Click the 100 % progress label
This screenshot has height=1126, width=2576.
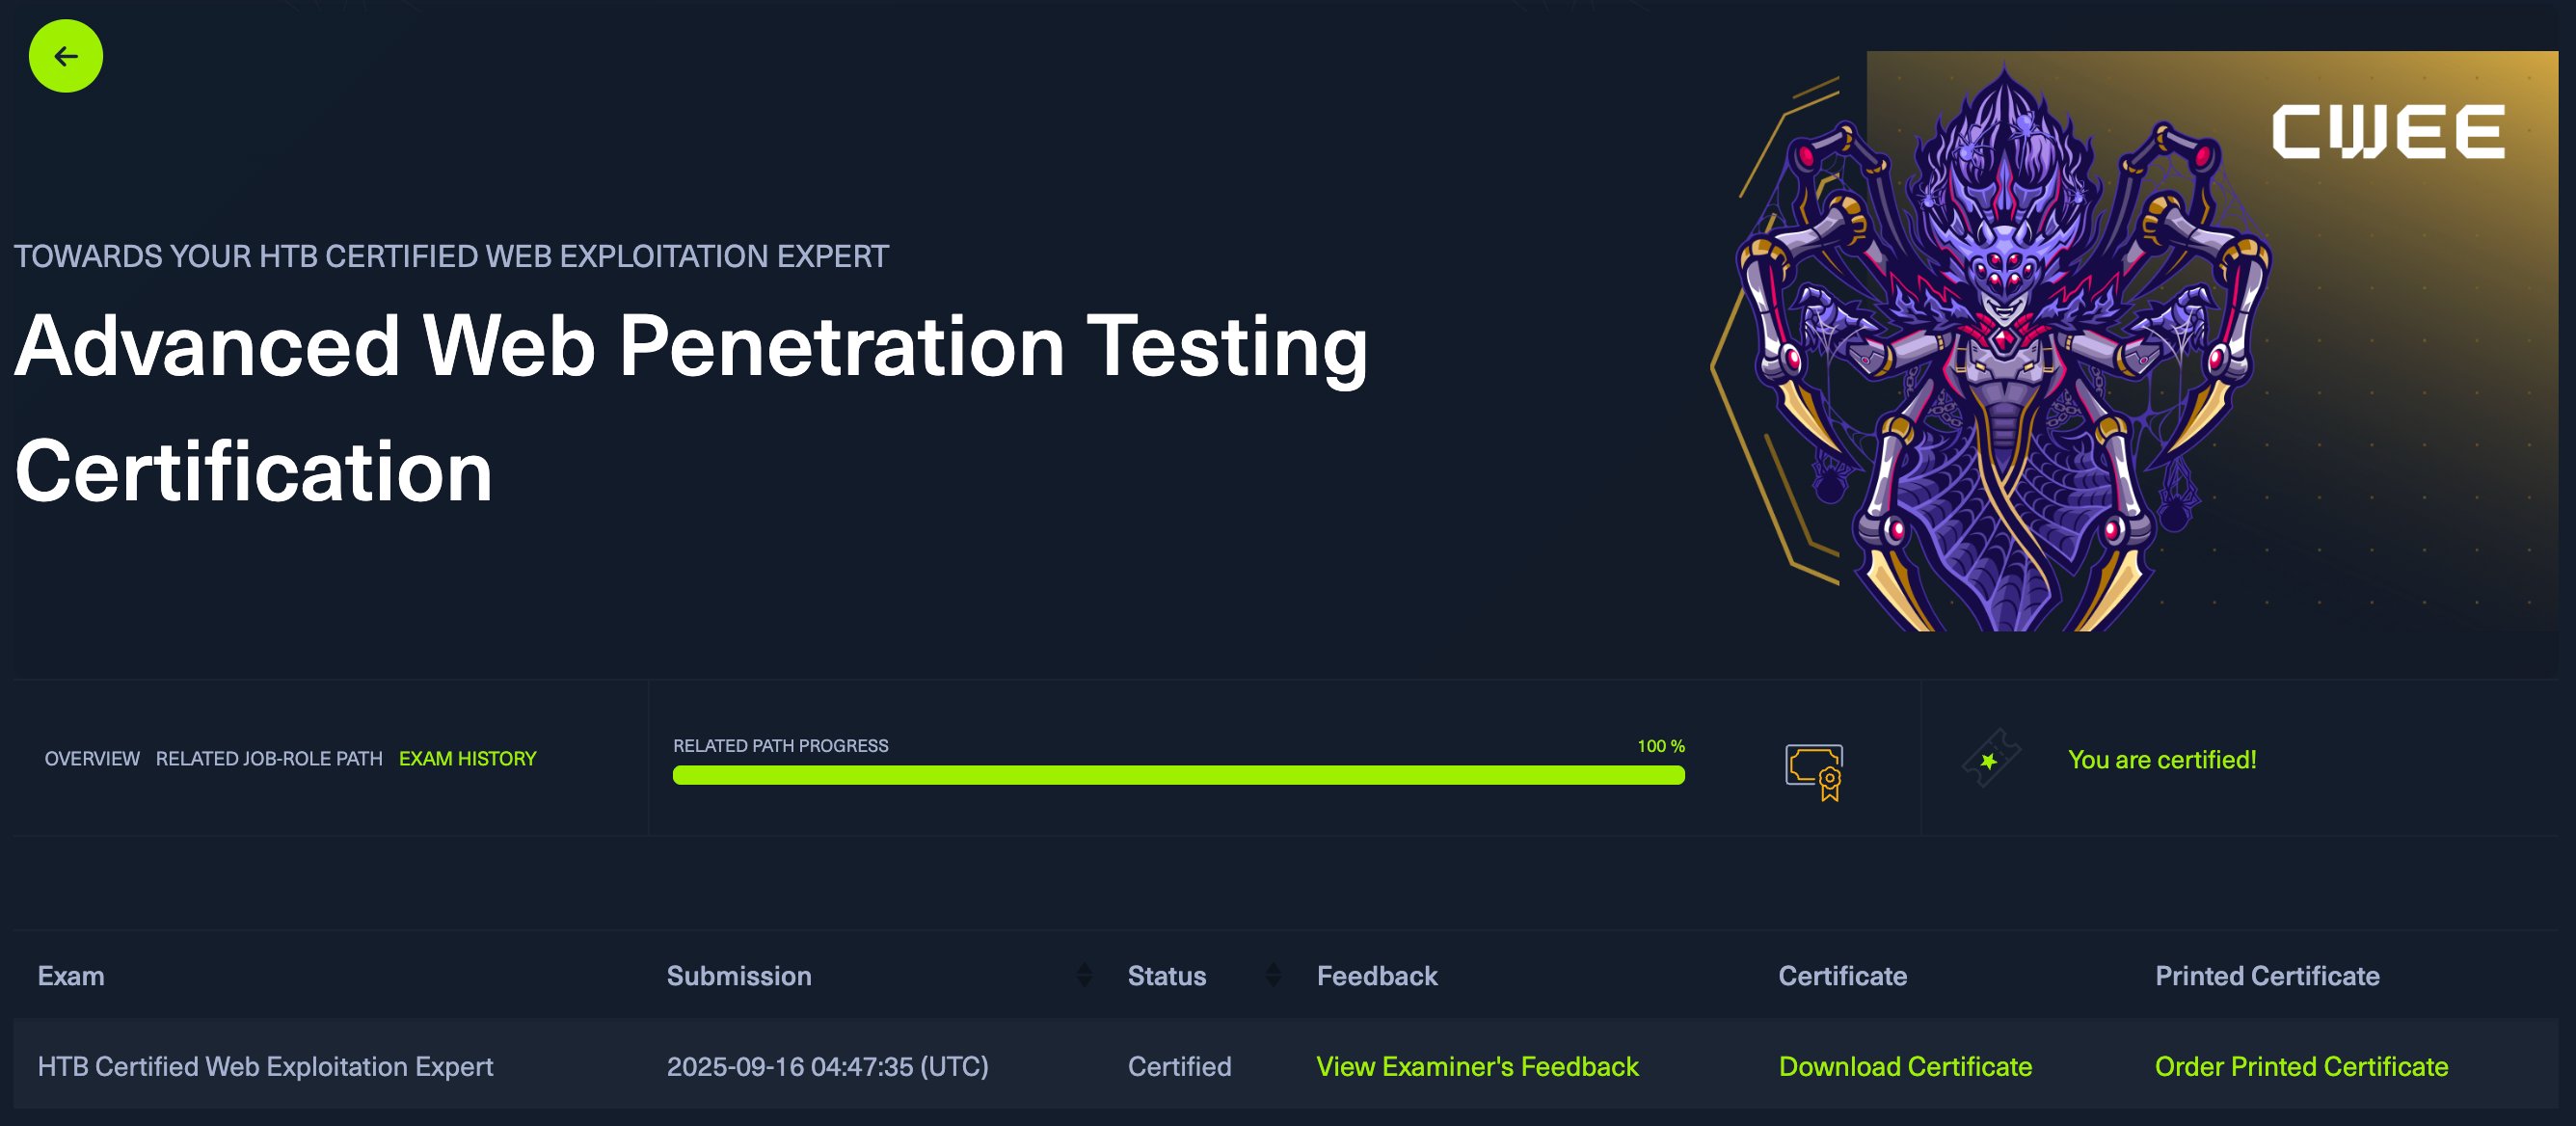tap(1660, 746)
